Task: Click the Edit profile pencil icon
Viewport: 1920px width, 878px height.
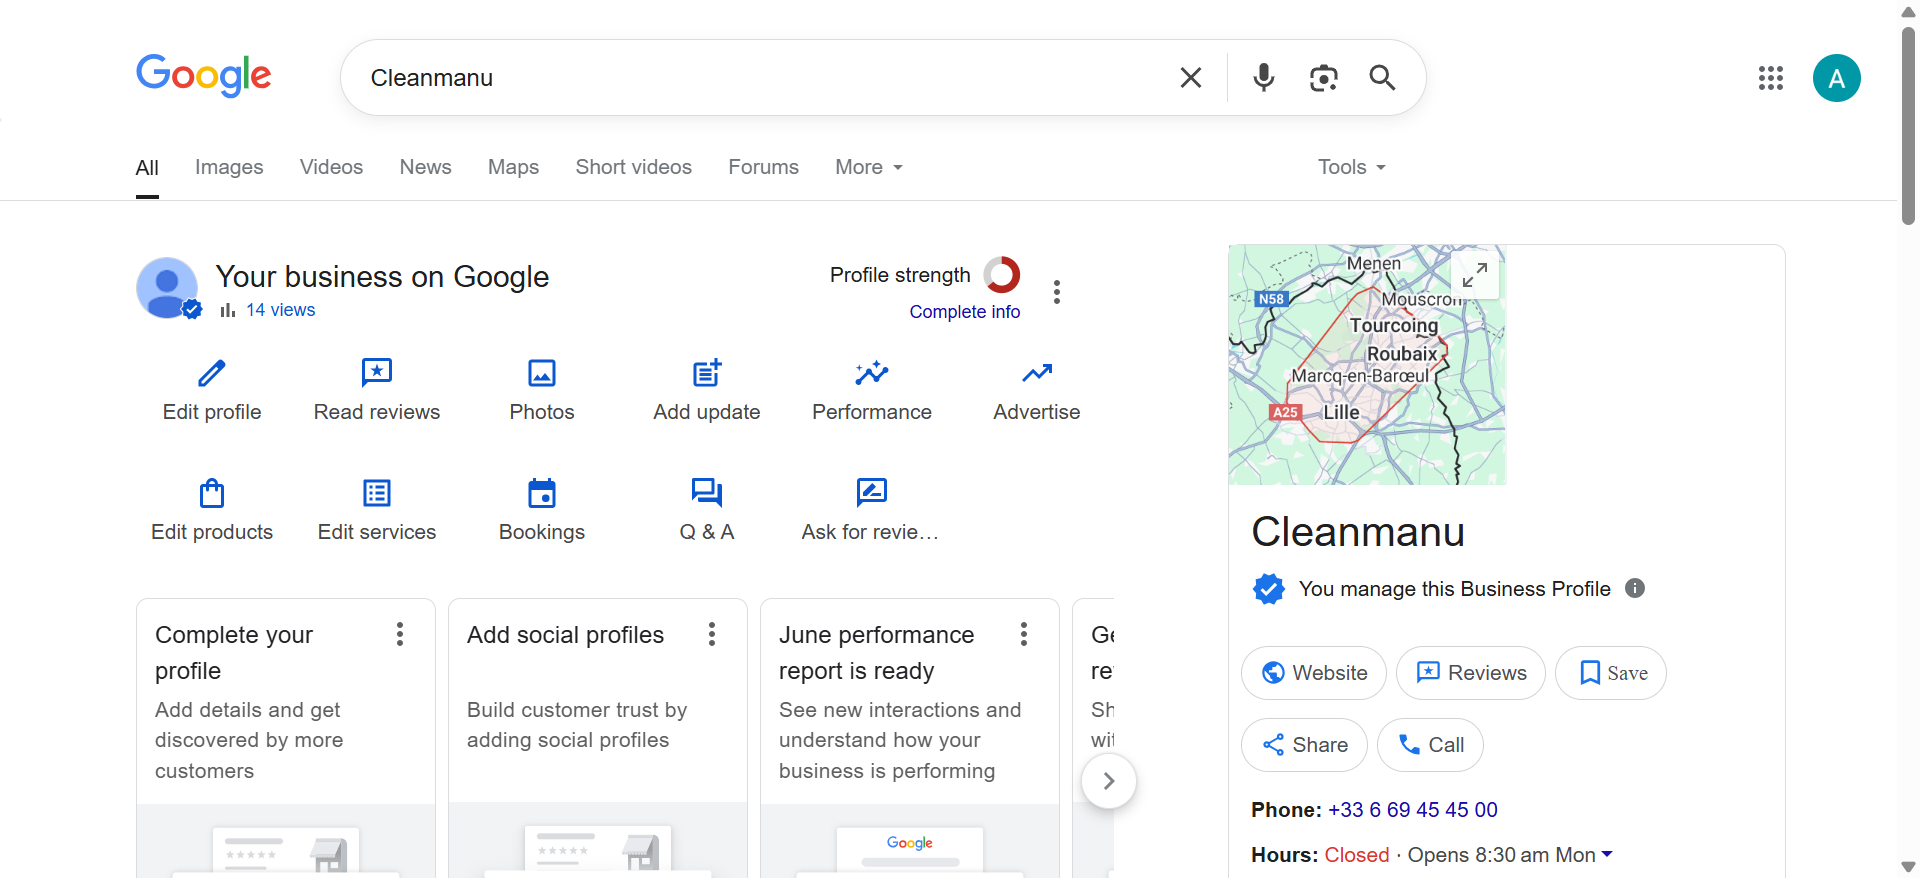Action: [212, 373]
